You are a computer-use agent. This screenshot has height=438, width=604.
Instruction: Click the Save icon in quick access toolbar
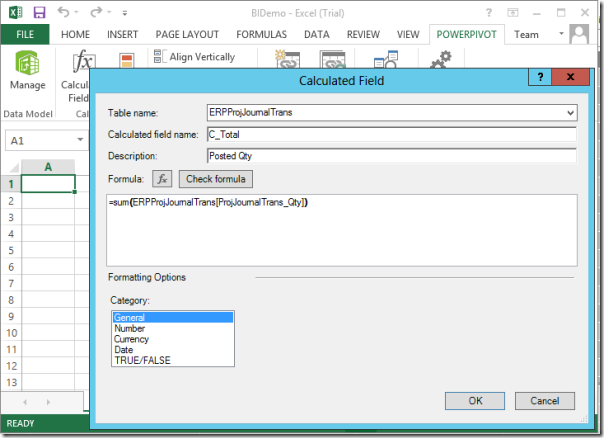pos(39,13)
